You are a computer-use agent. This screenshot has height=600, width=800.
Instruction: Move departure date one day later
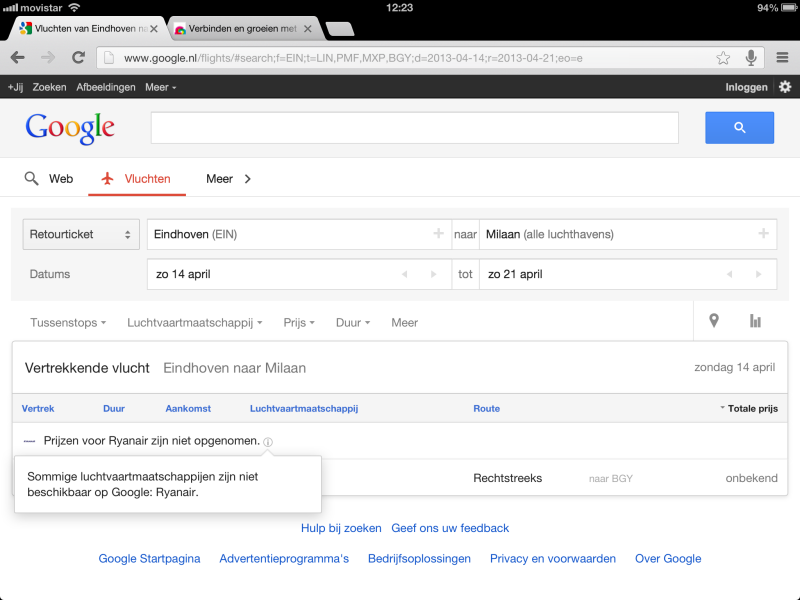[x=434, y=274]
